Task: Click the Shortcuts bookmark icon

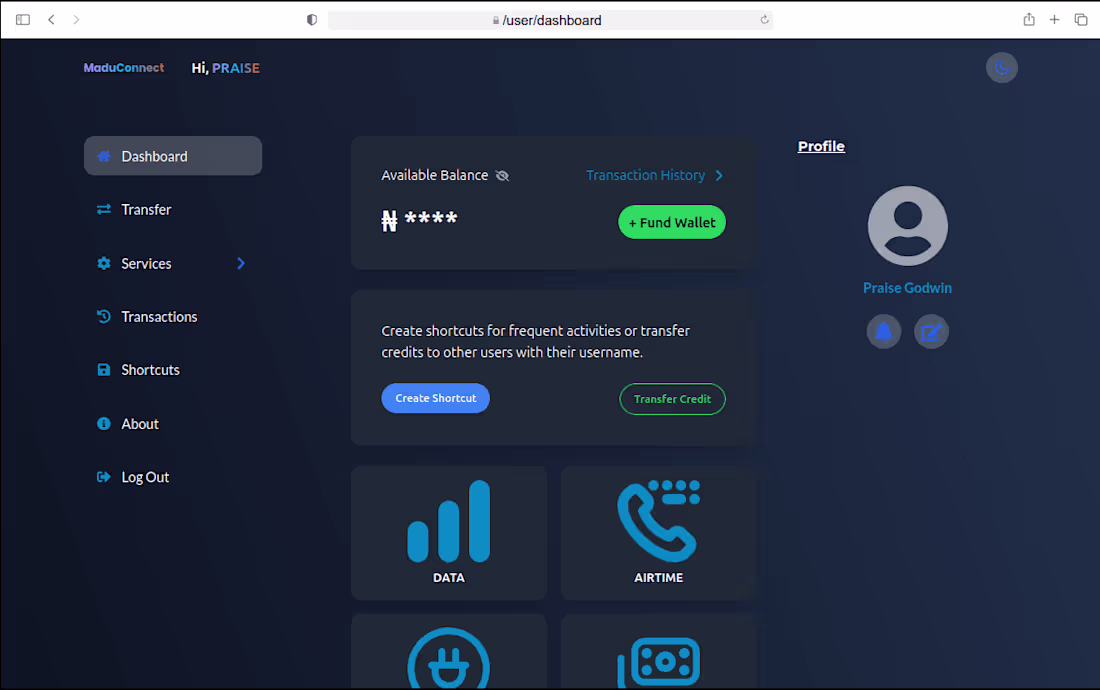Action: point(103,369)
